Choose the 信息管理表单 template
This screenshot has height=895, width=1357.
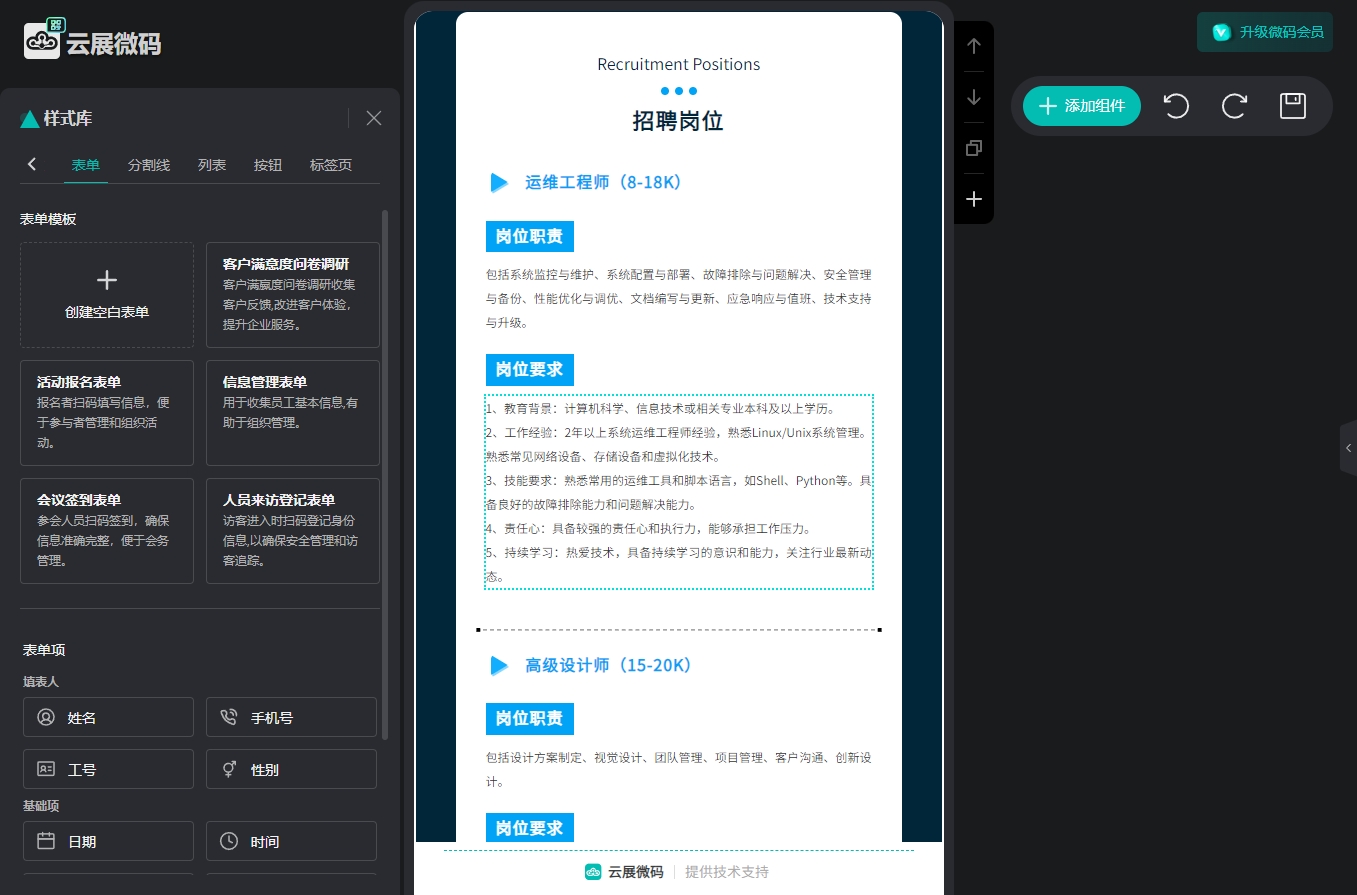[x=293, y=413]
